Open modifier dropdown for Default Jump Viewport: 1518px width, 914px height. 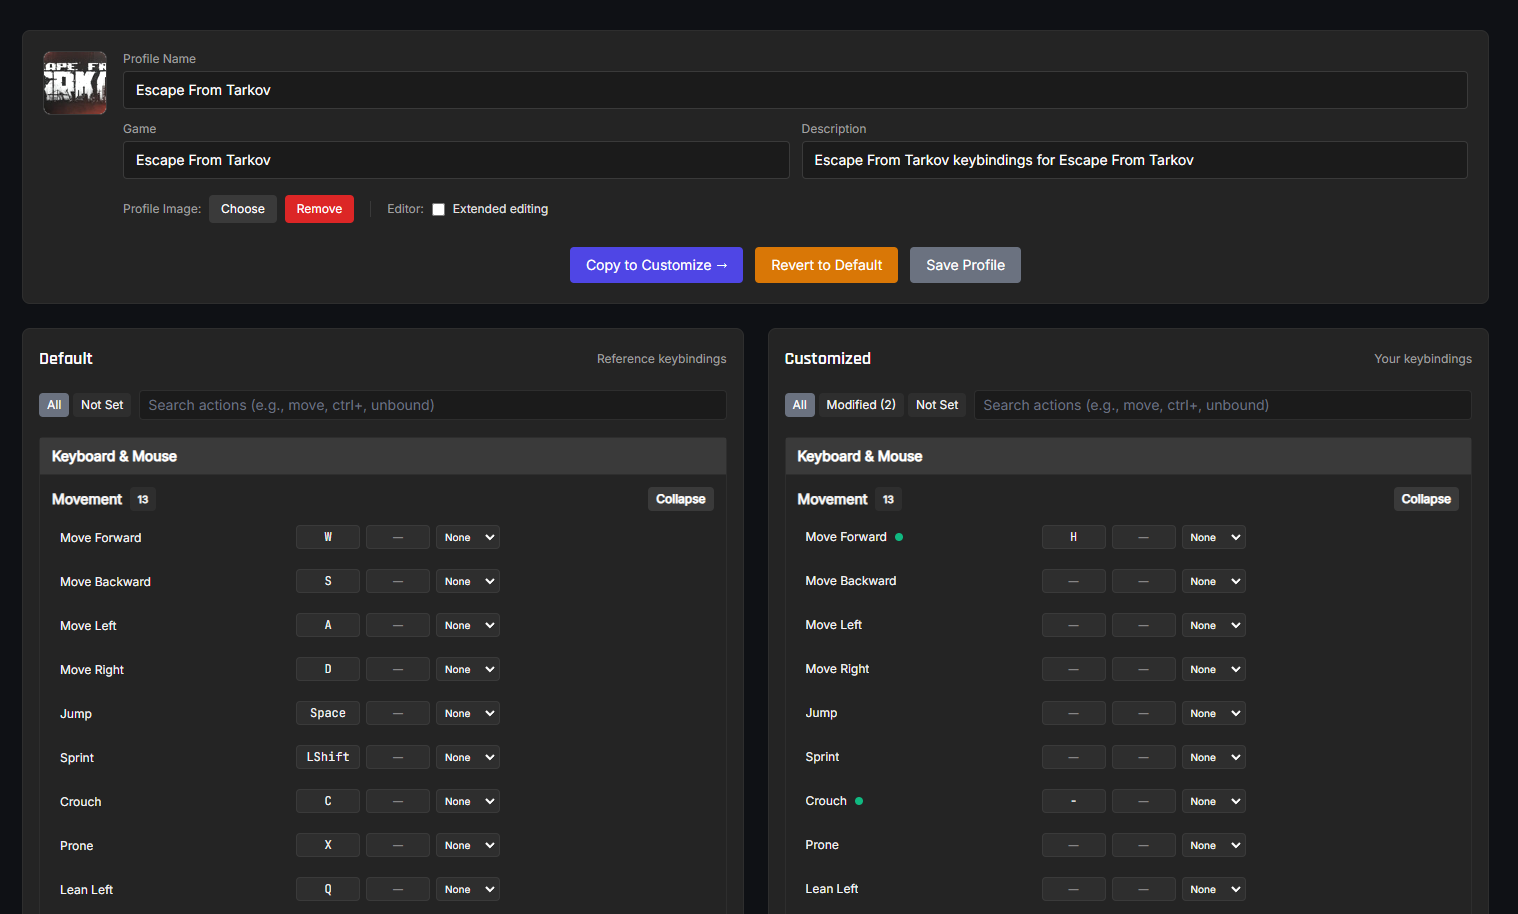pos(468,713)
